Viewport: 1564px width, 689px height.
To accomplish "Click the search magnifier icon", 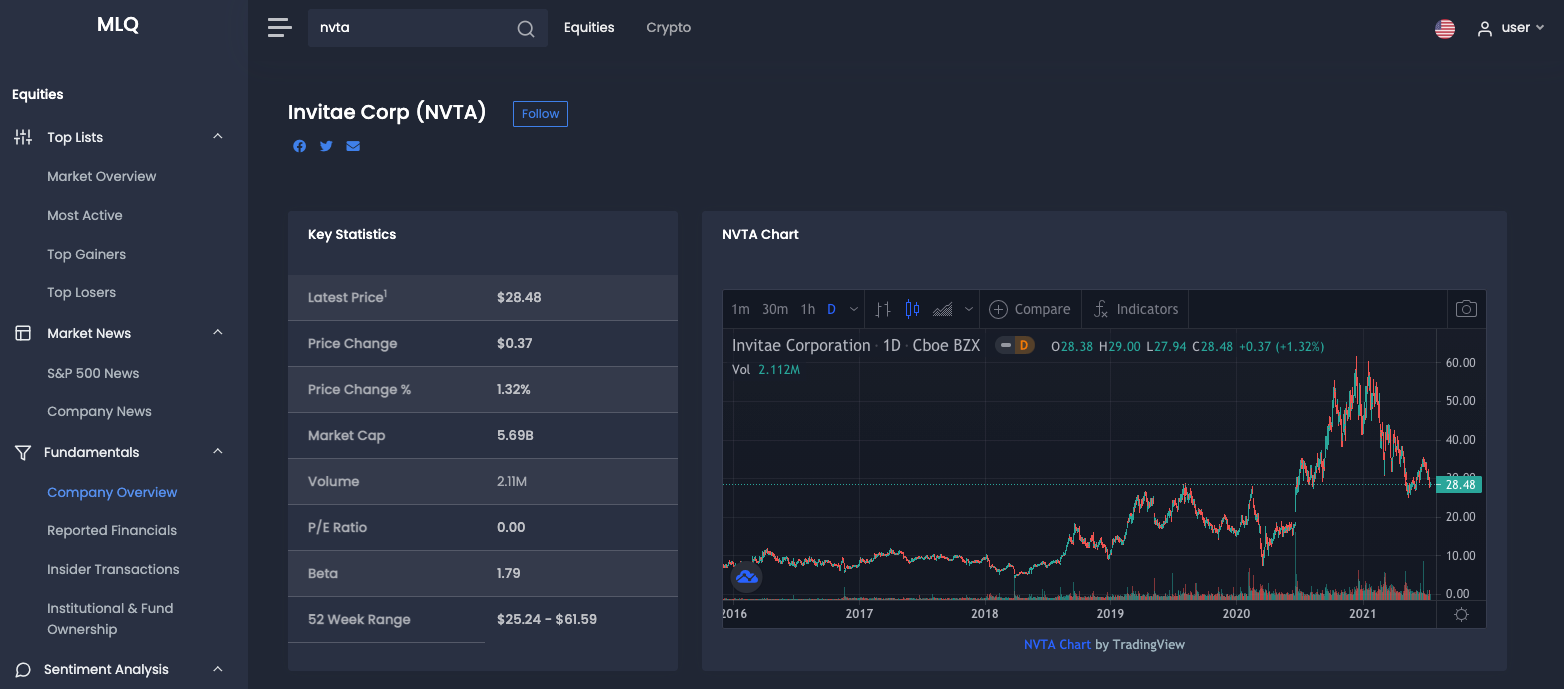I will [x=526, y=29].
